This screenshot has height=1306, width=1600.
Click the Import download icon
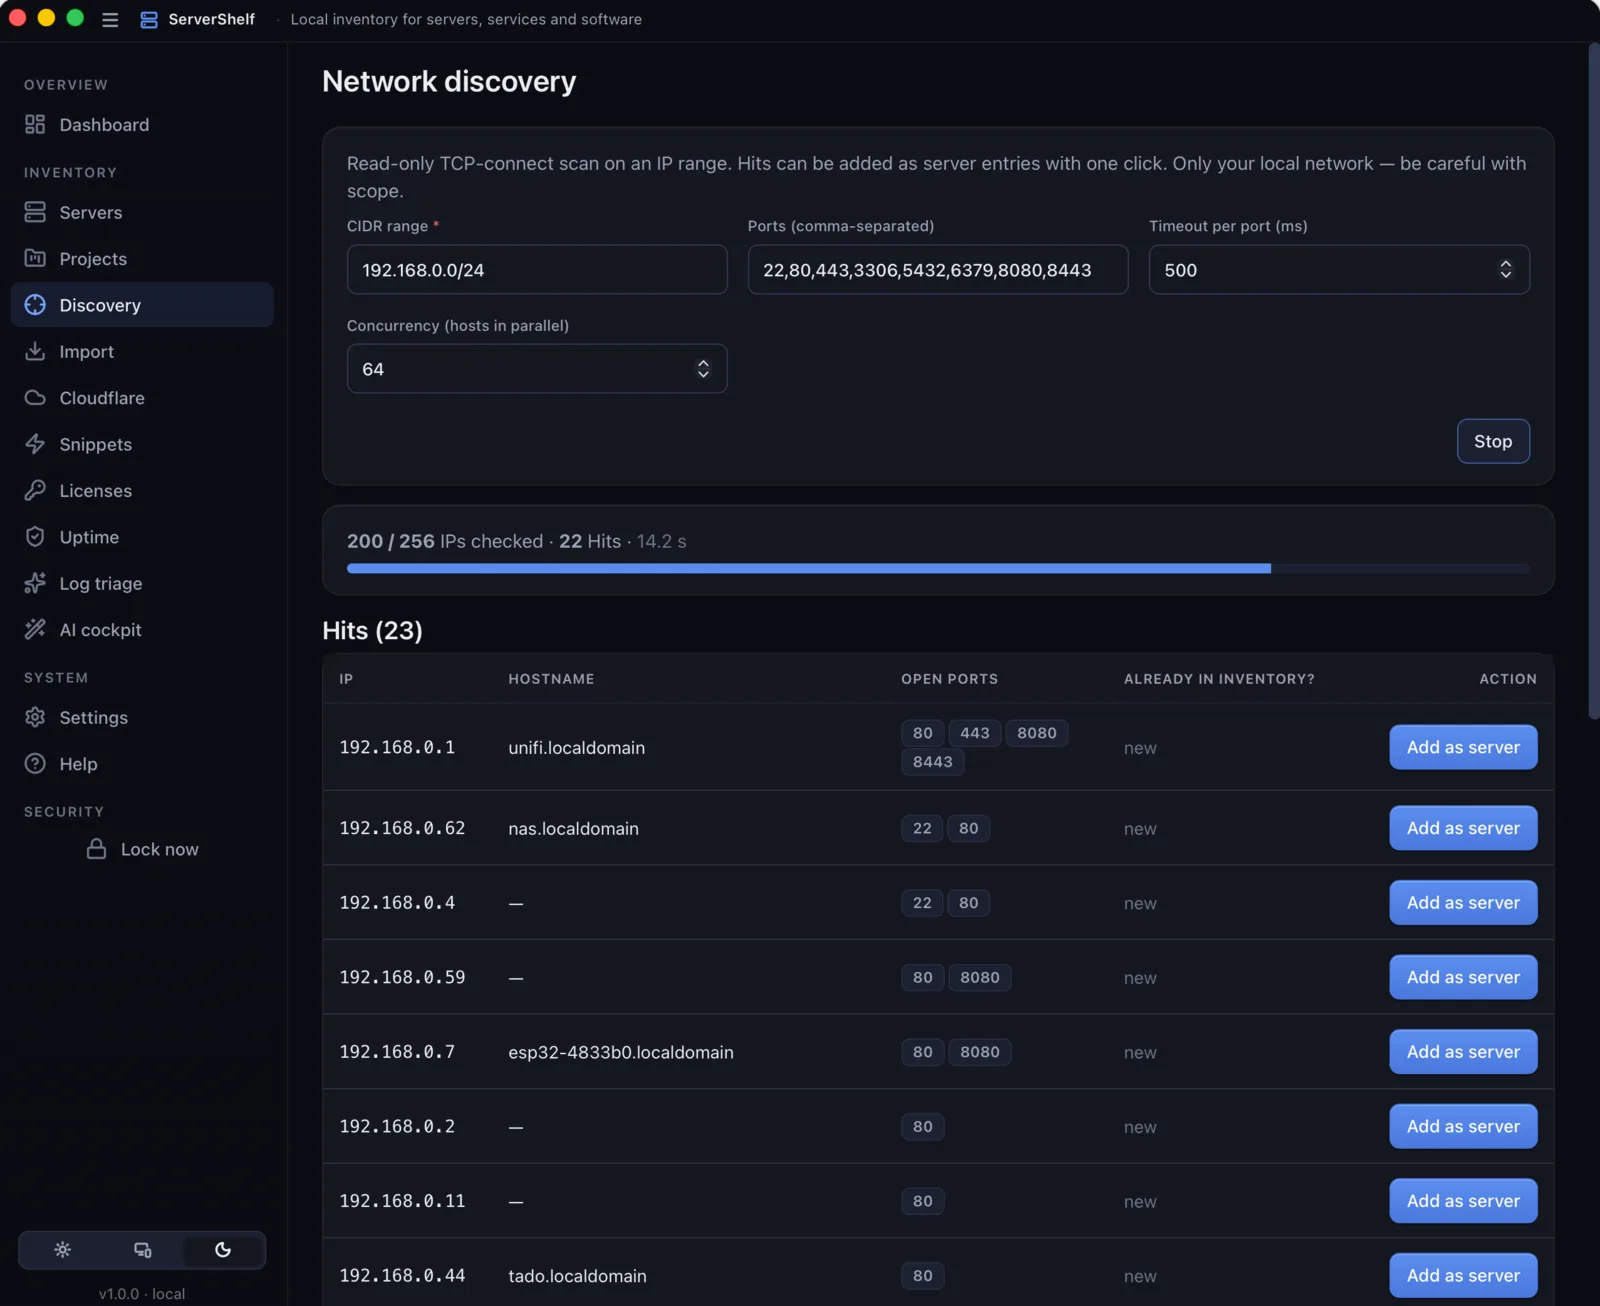click(35, 351)
